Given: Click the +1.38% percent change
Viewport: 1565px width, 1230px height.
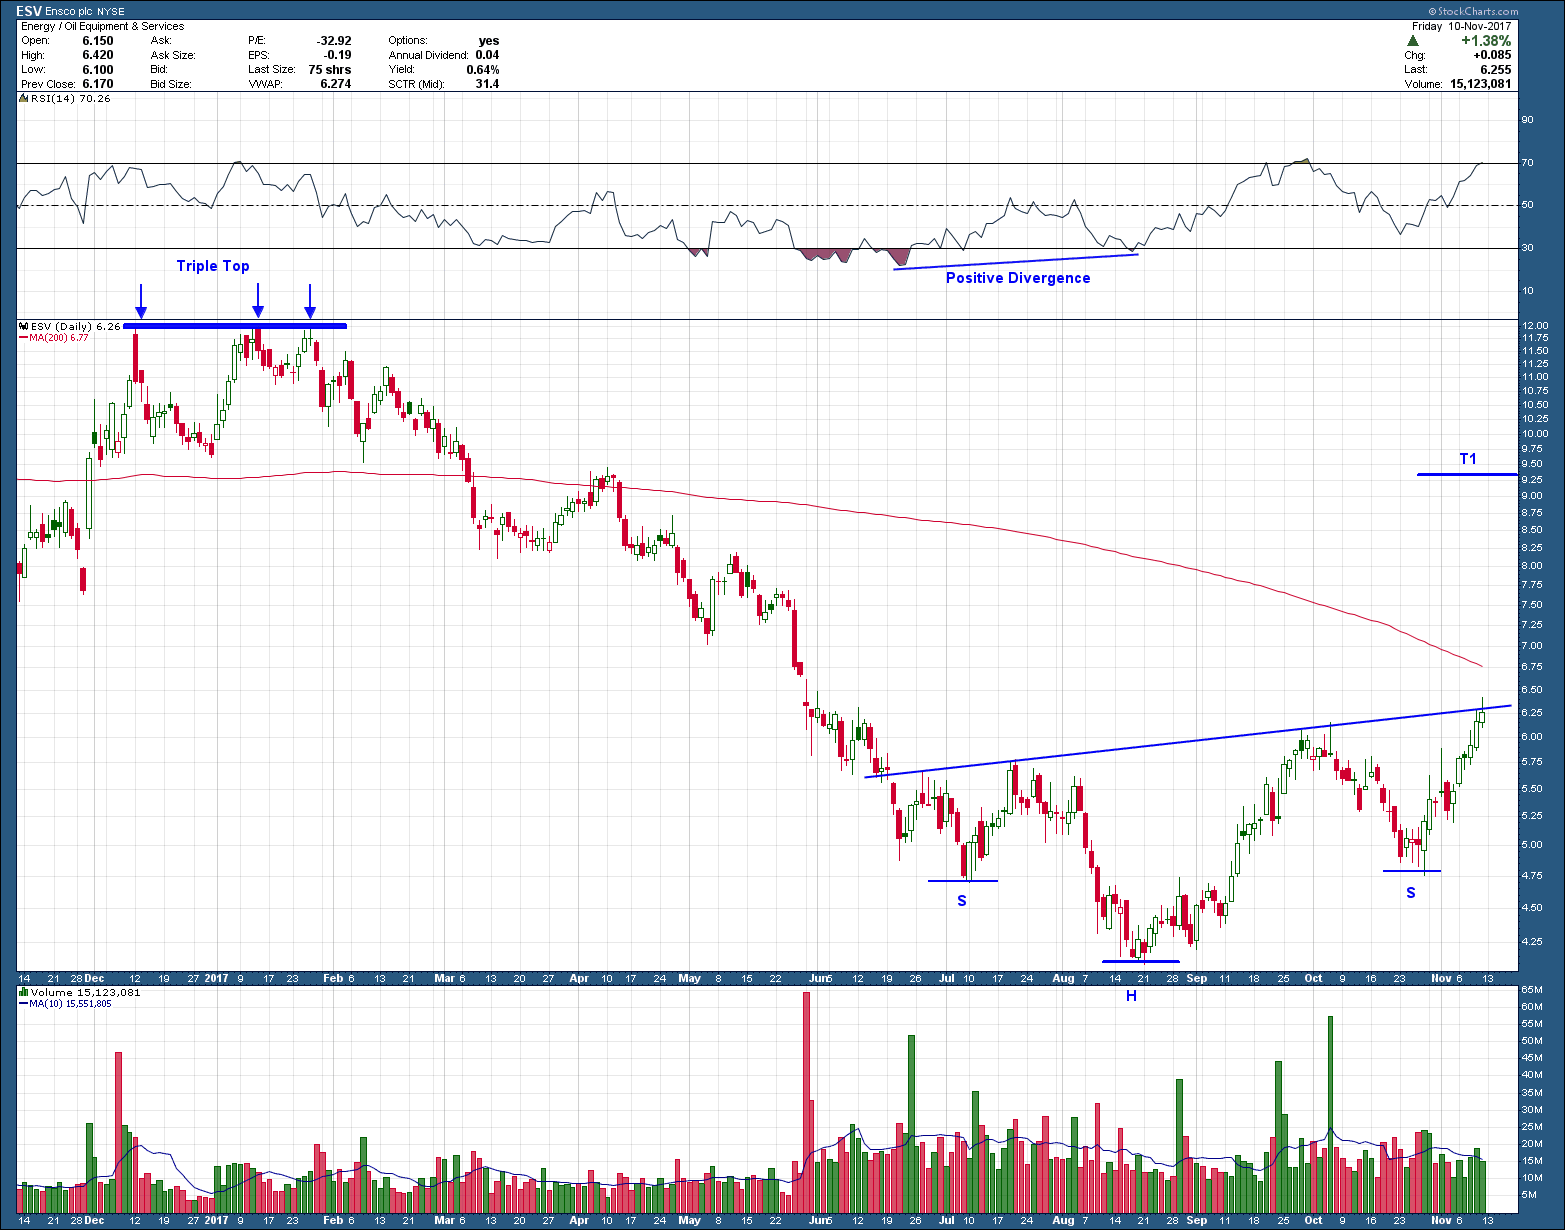Looking at the screenshot, I should (x=1485, y=41).
